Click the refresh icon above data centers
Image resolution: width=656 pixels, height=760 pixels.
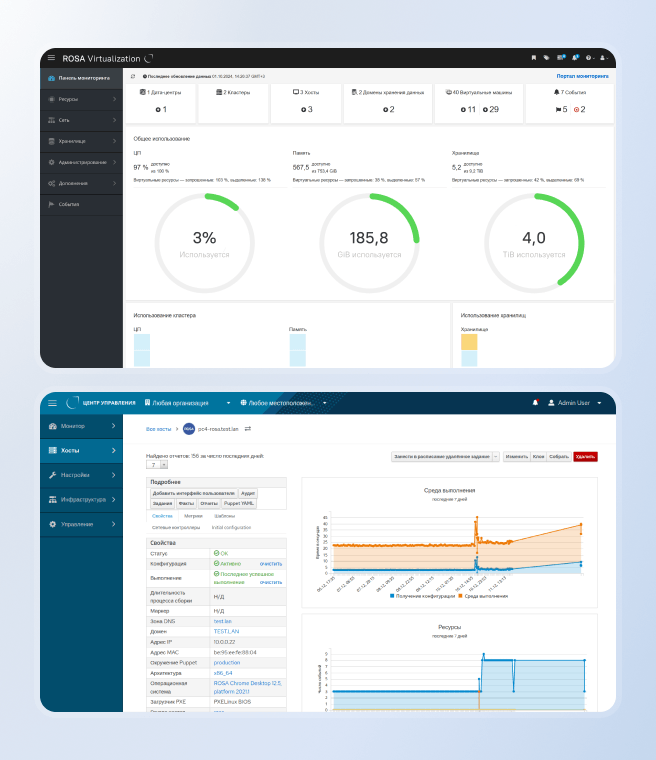(x=133, y=75)
